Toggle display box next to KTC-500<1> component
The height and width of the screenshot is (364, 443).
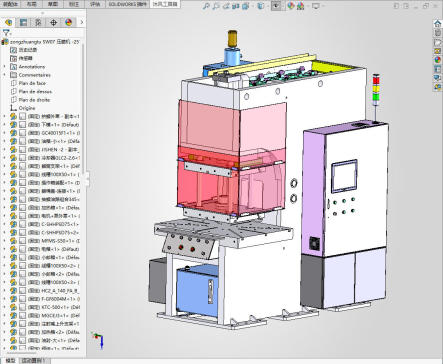click(23, 307)
